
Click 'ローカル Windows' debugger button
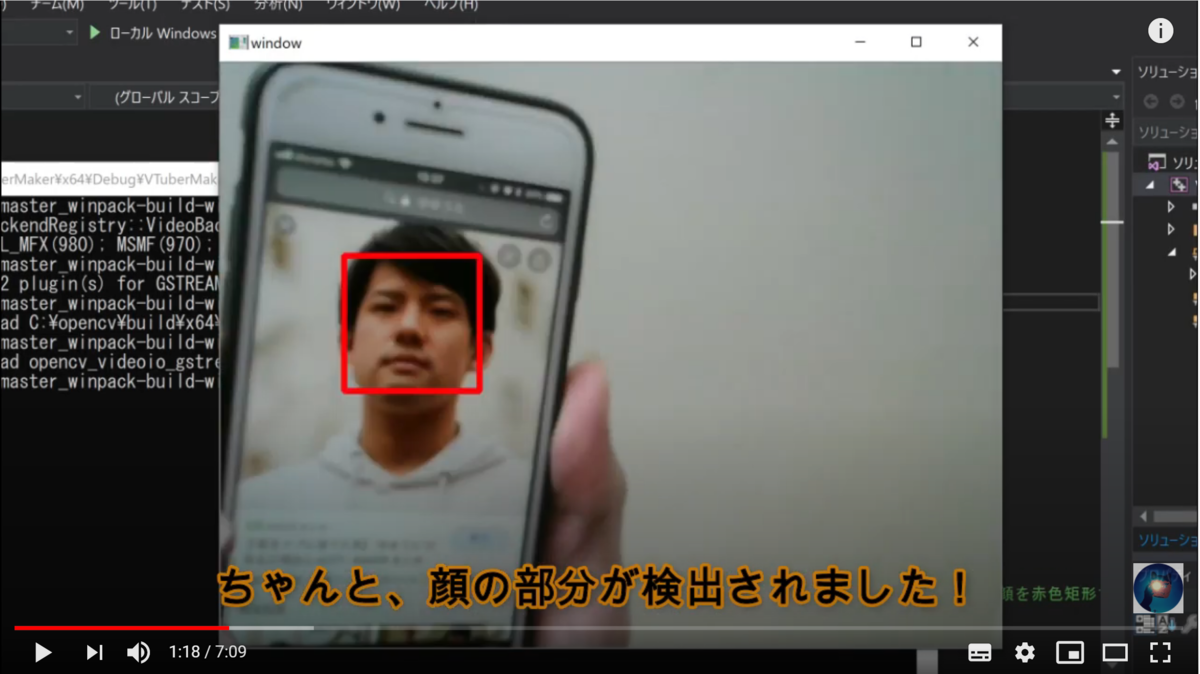coord(162,33)
